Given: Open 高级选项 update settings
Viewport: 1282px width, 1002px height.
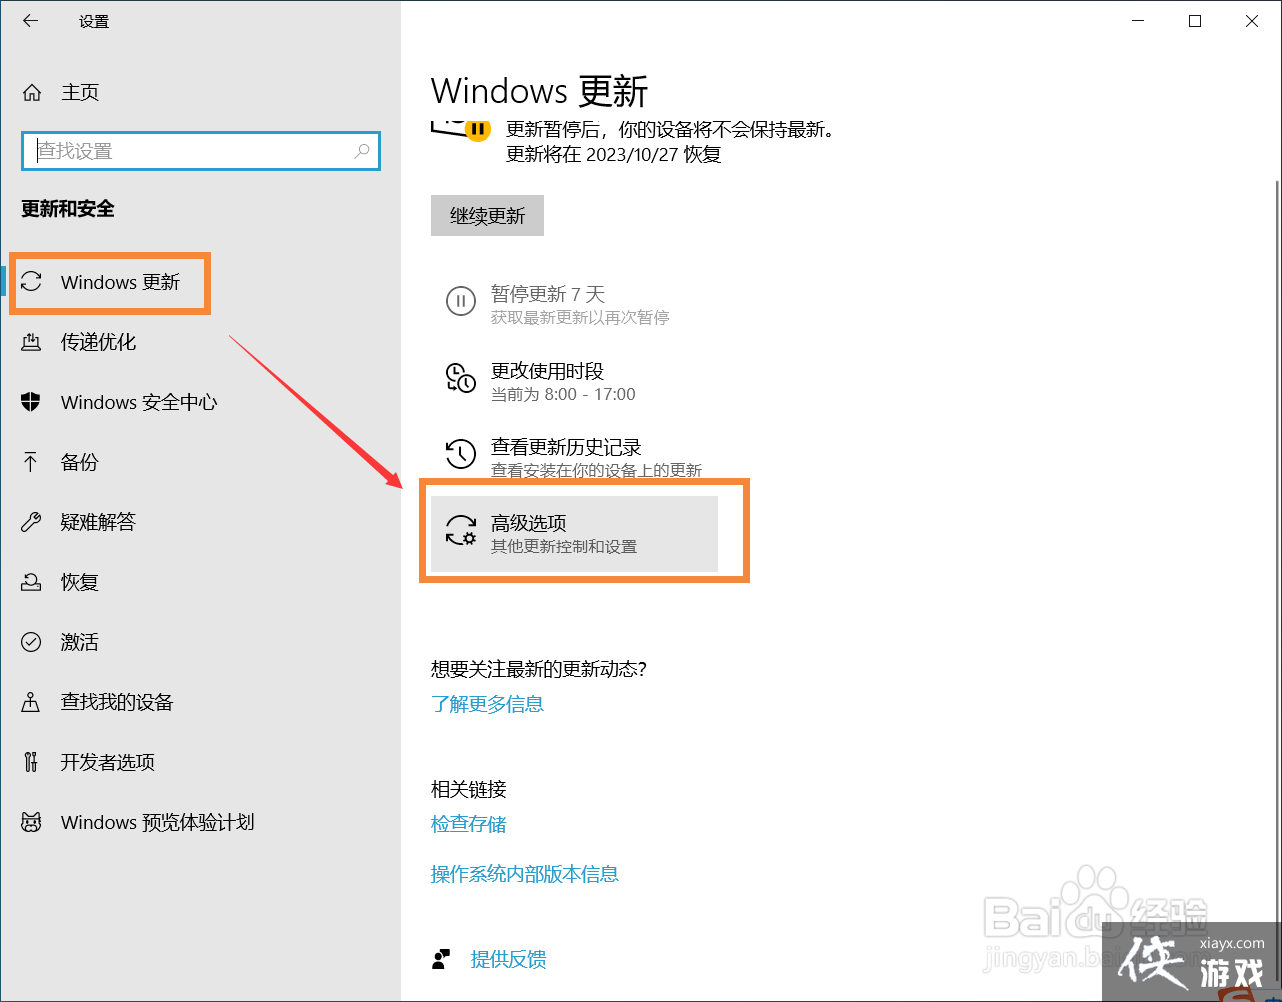Looking at the screenshot, I should point(574,534).
